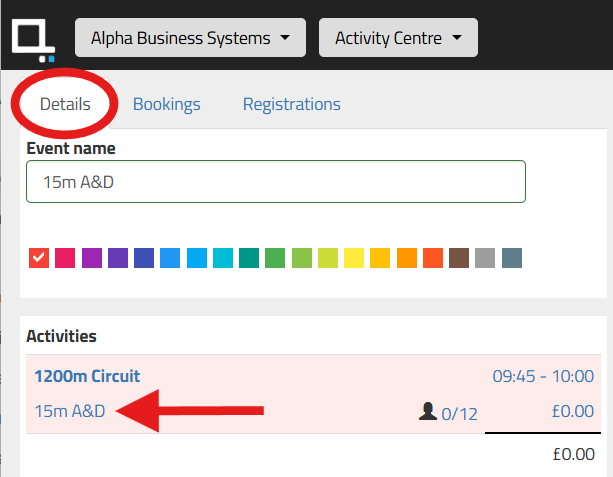Click the 0/12 capacity count
The image size is (613, 477).
tap(459, 414)
